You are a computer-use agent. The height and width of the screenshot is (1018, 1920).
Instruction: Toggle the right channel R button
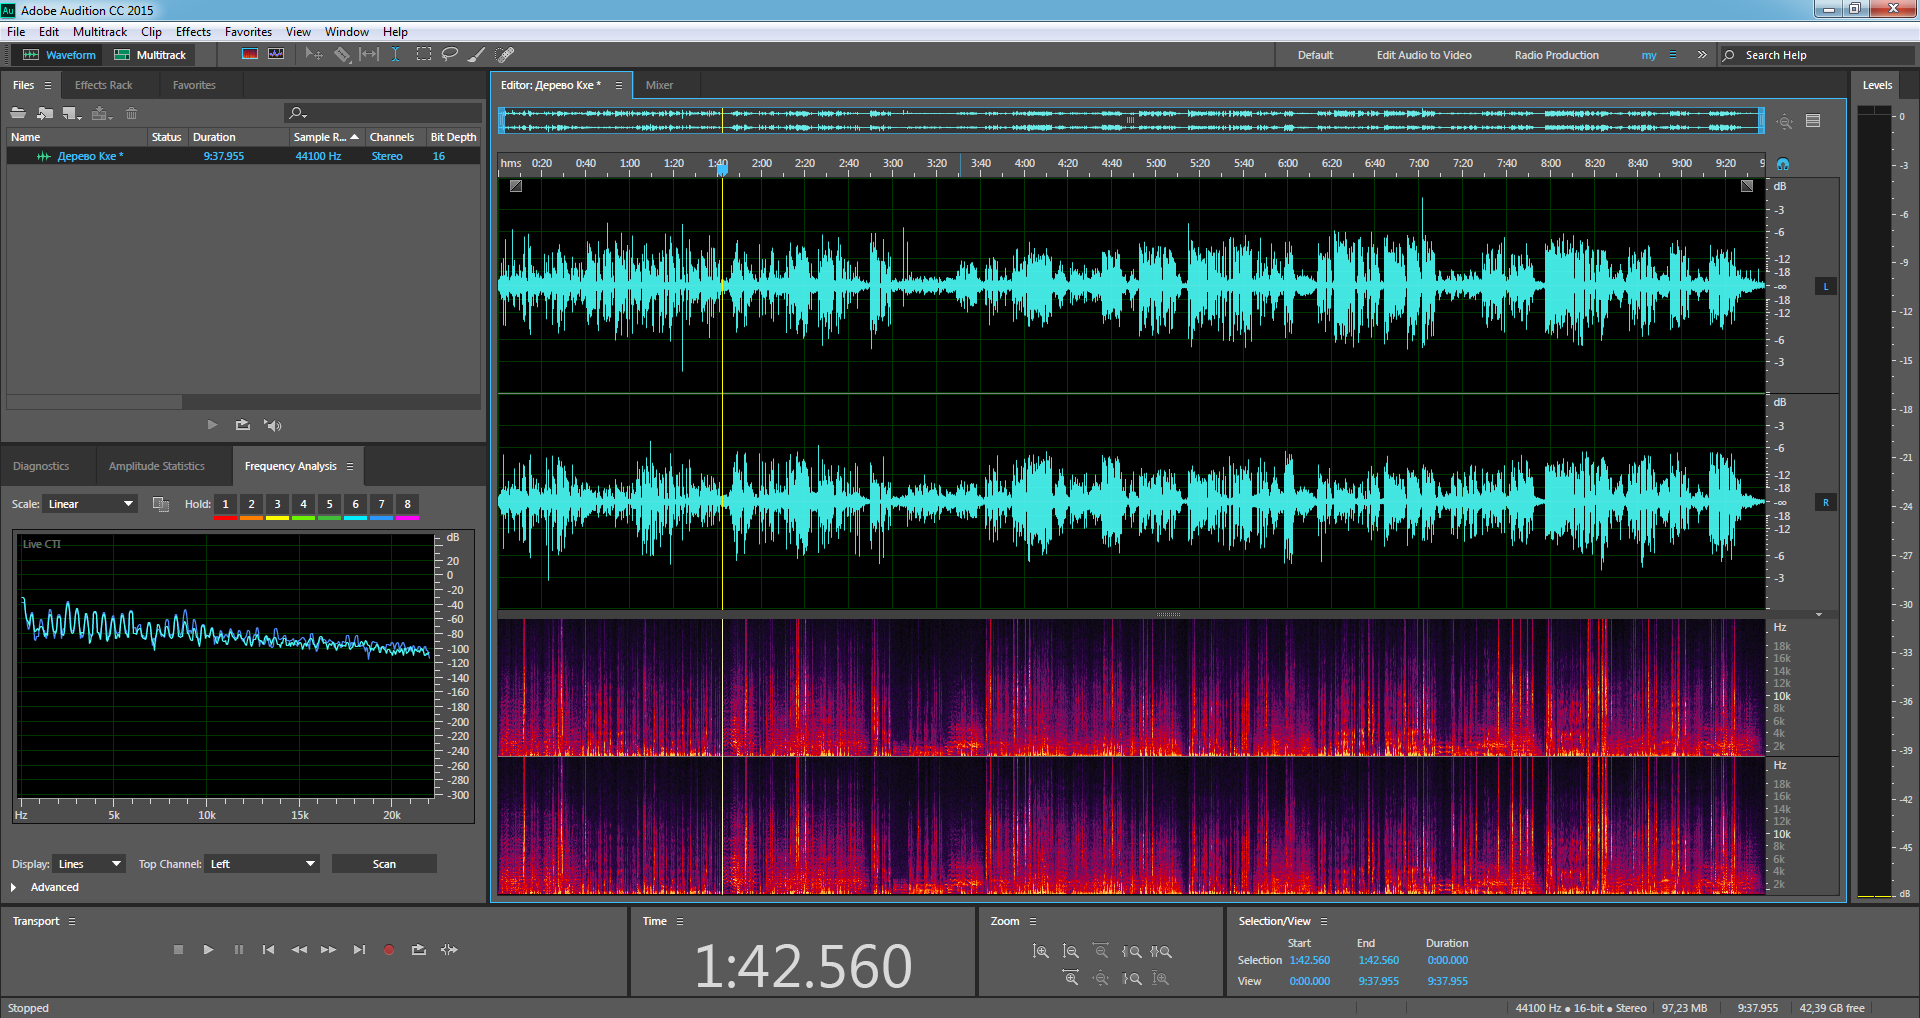coord(1826,503)
